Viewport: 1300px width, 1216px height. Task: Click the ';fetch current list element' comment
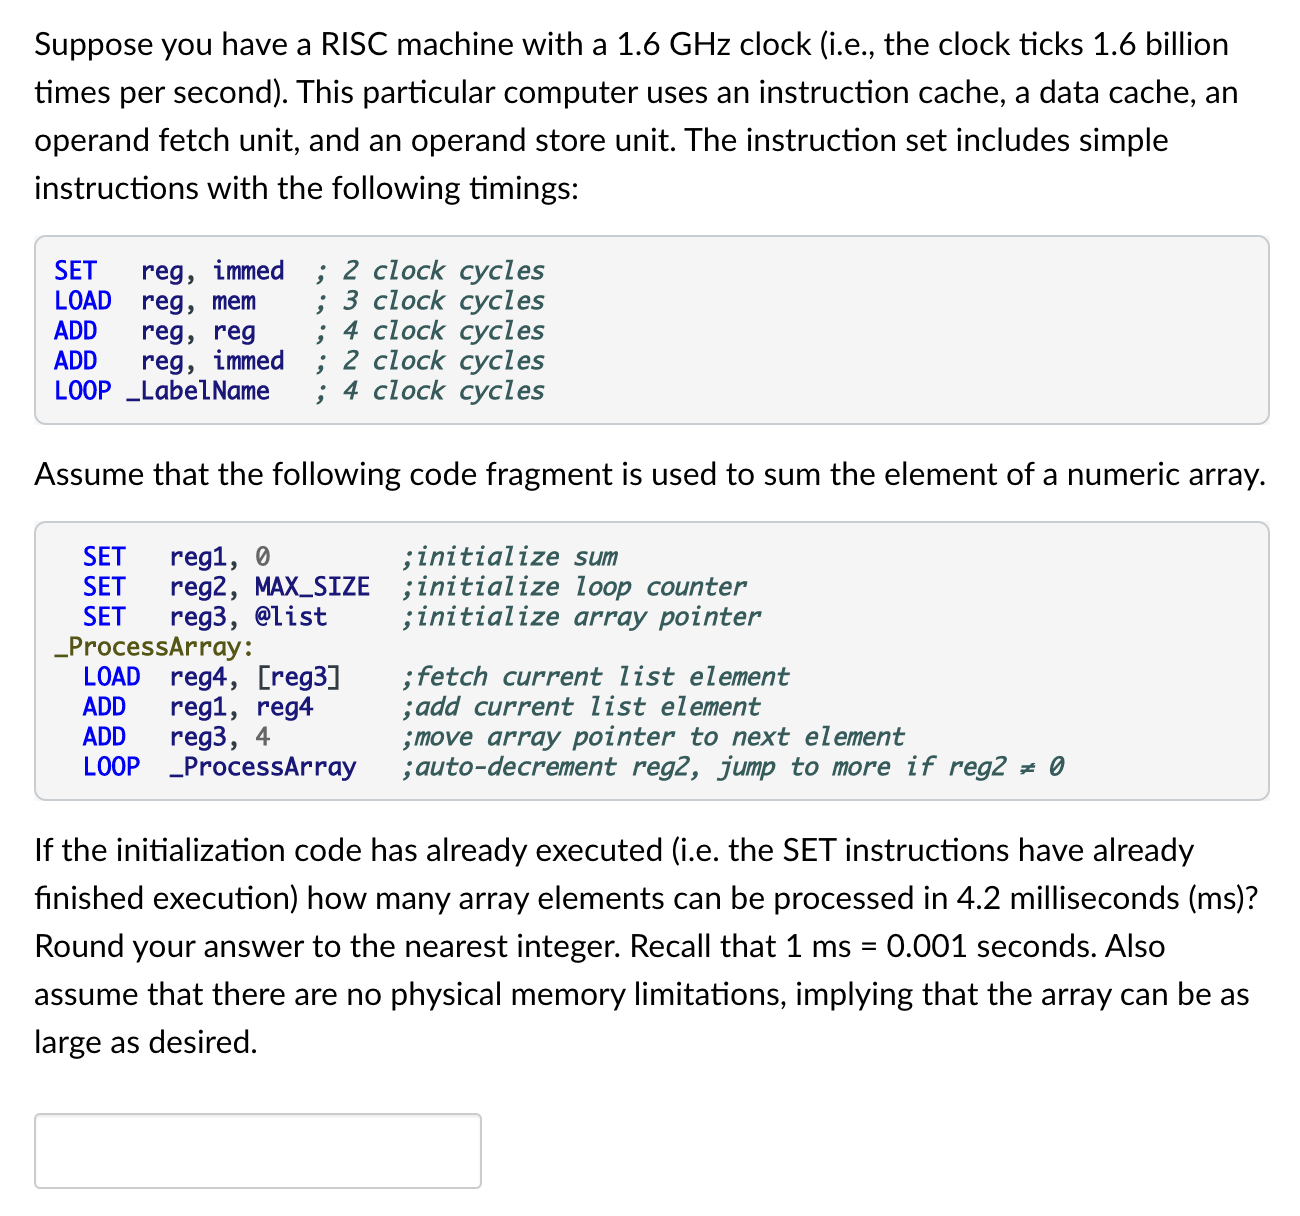point(596,677)
